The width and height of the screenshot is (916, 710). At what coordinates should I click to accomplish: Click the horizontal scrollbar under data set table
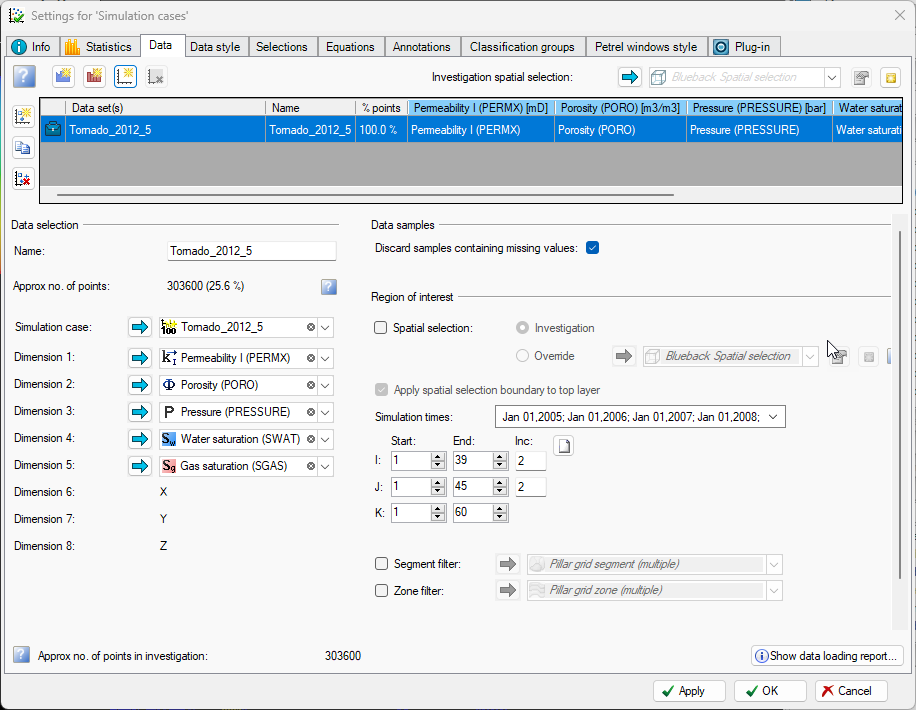coord(365,195)
